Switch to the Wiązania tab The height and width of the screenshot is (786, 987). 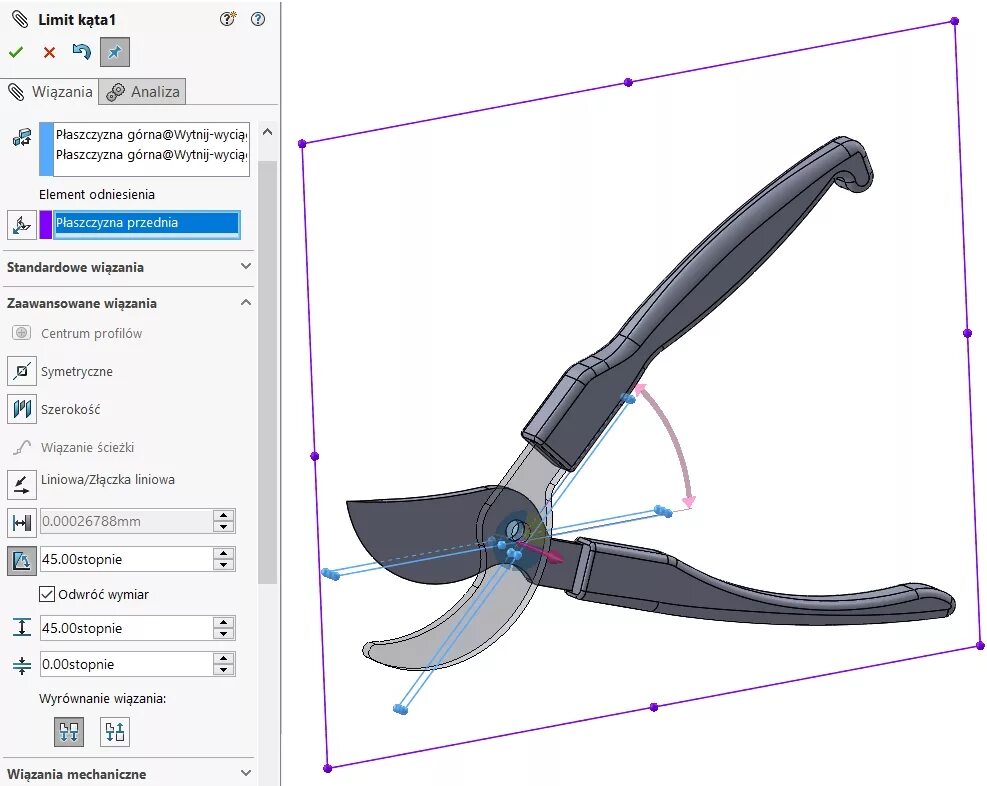[49, 92]
